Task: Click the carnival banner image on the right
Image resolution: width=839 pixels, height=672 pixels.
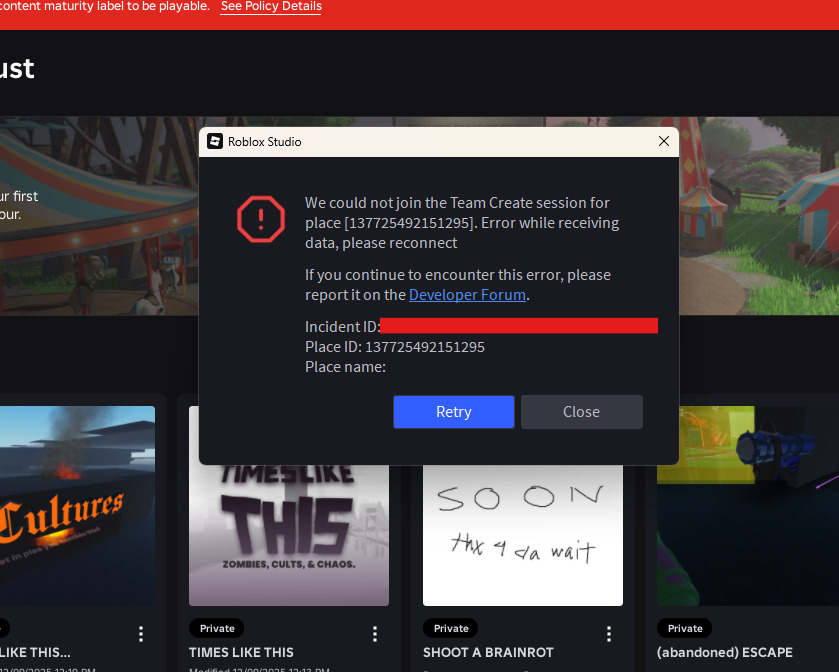Action: 759,216
